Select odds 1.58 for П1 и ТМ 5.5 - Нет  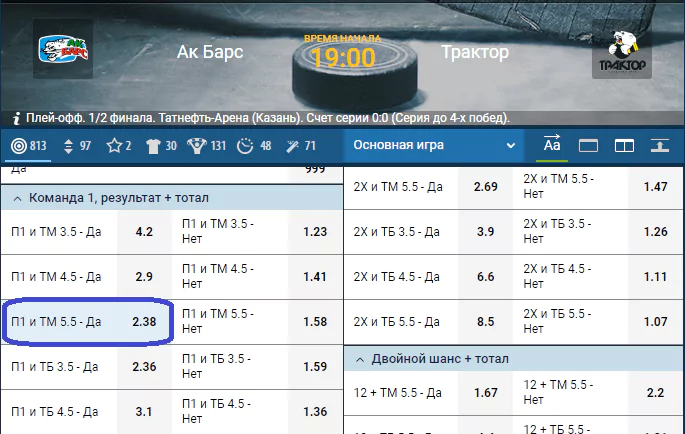coord(315,322)
